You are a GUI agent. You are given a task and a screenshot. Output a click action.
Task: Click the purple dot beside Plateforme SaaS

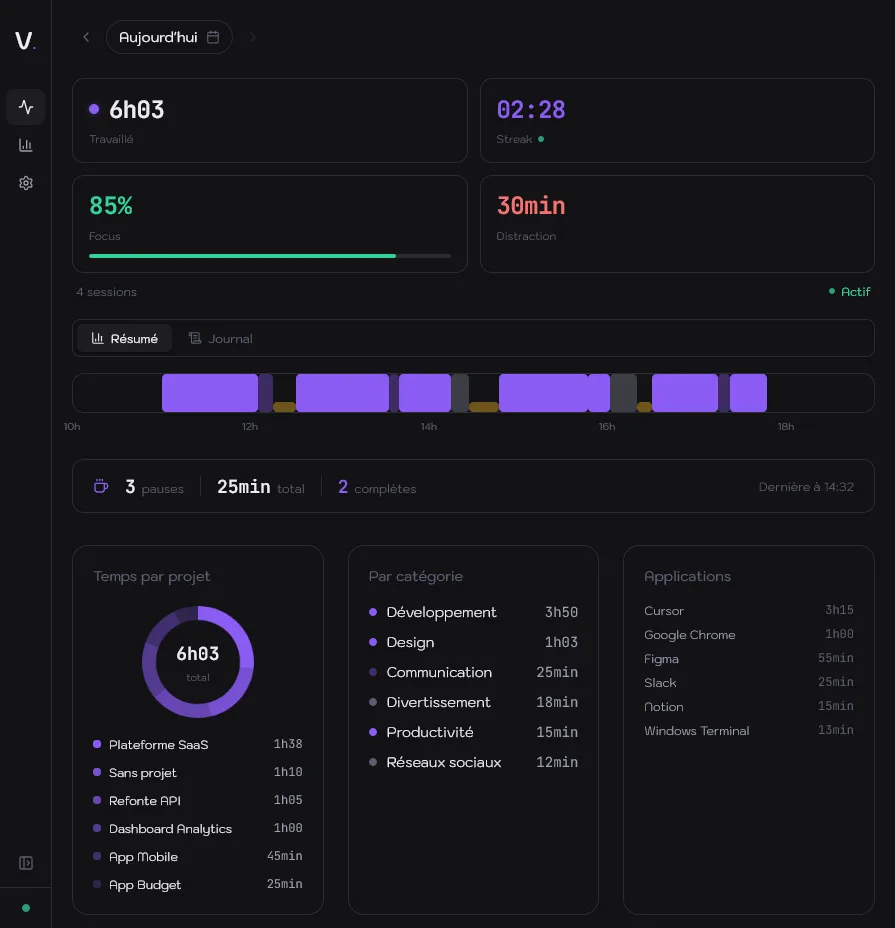coord(97,744)
